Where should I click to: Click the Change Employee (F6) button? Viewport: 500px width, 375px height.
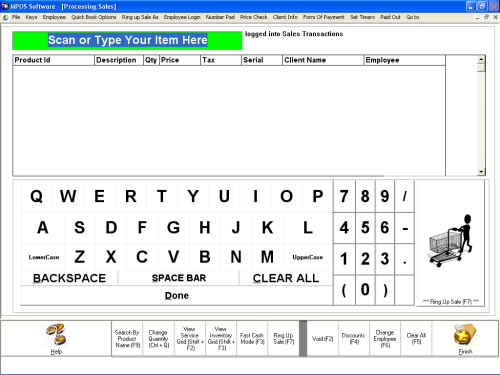[x=385, y=339]
